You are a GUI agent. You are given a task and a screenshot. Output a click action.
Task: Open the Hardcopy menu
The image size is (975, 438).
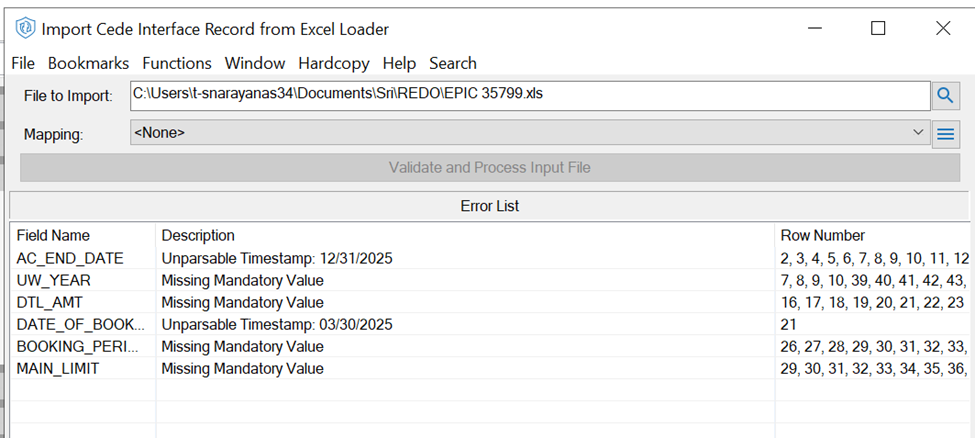pos(334,63)
